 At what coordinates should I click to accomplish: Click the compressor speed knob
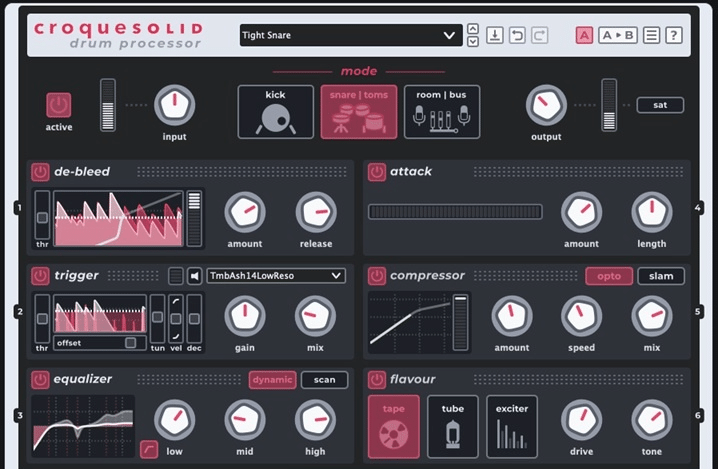[x=582, y=316]
